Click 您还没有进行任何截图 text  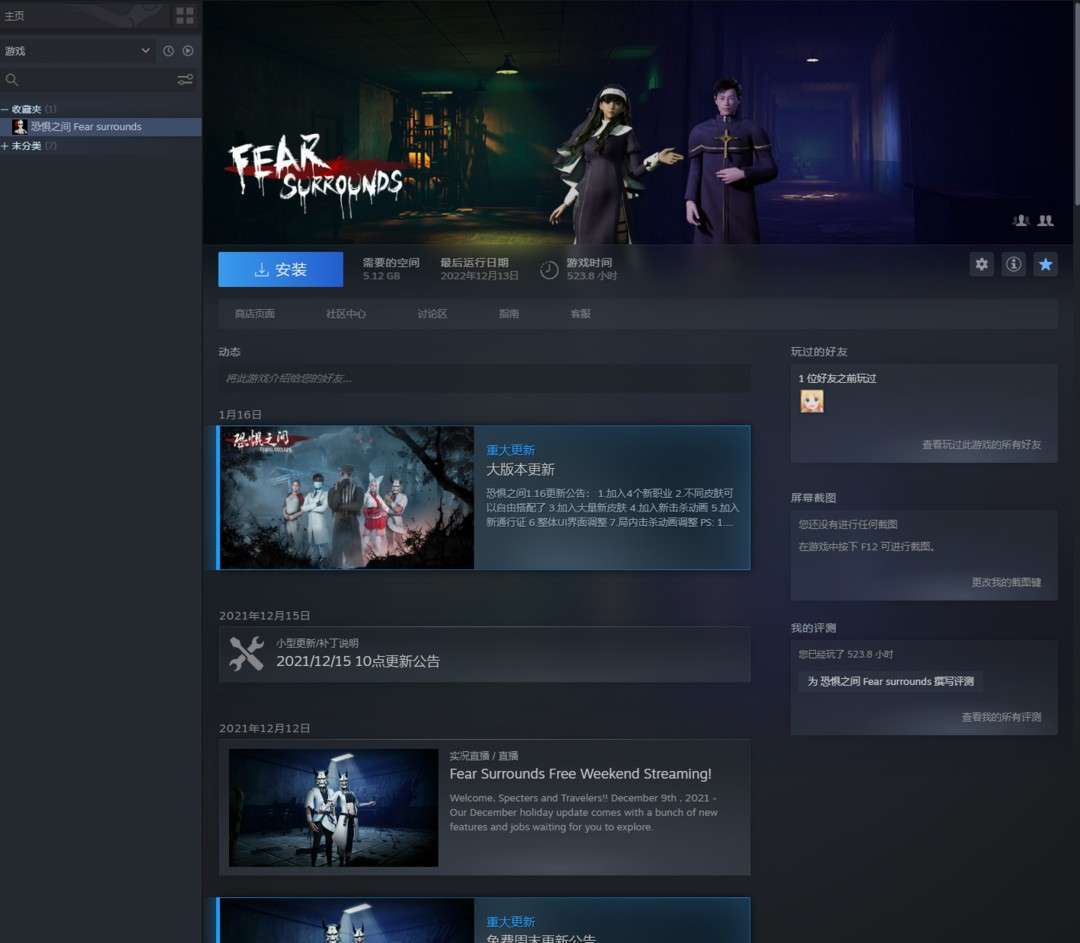pos(848,524)
